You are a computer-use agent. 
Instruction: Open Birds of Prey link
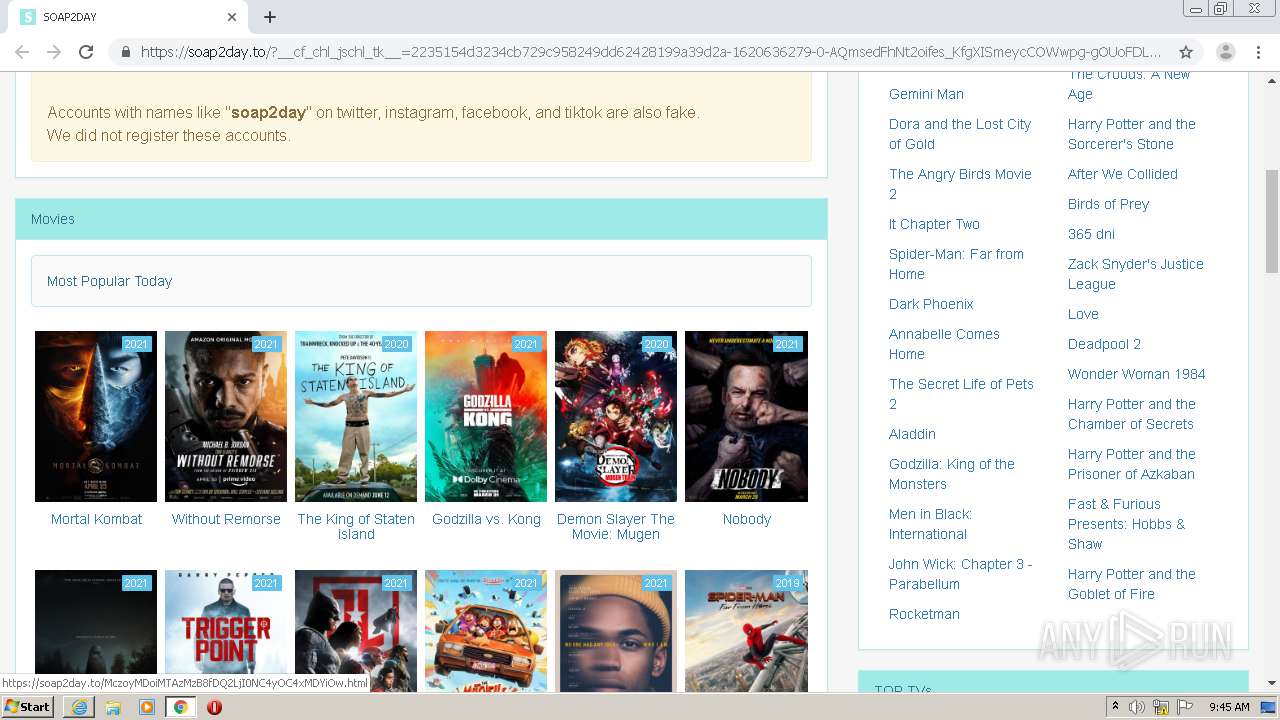pyautogui.click(x=1108, y=204)
